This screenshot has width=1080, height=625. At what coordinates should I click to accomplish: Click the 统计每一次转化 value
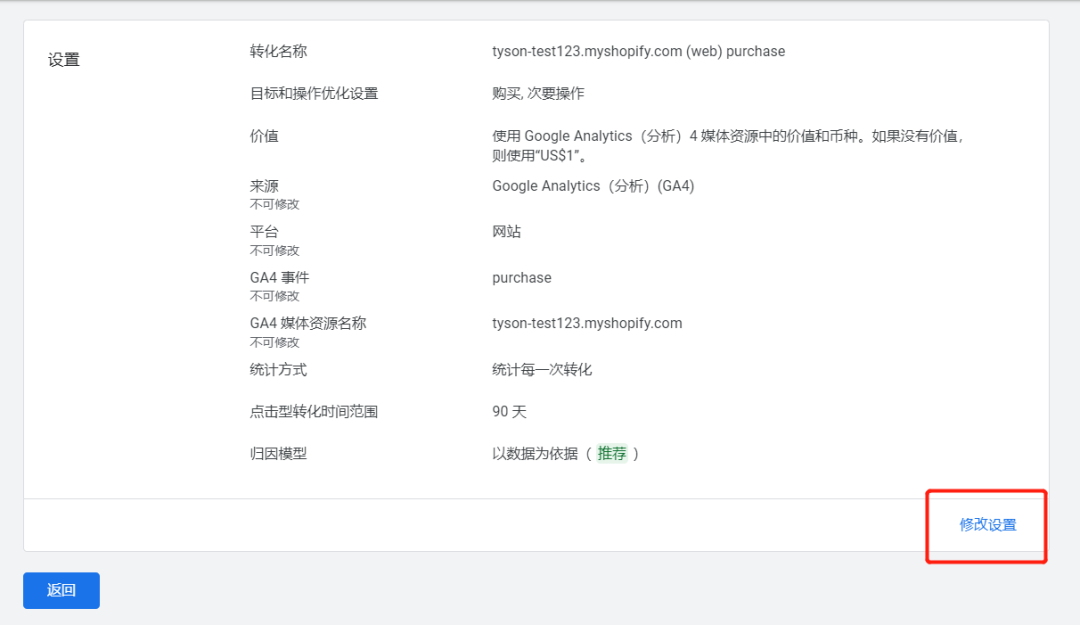pos(542,370)
